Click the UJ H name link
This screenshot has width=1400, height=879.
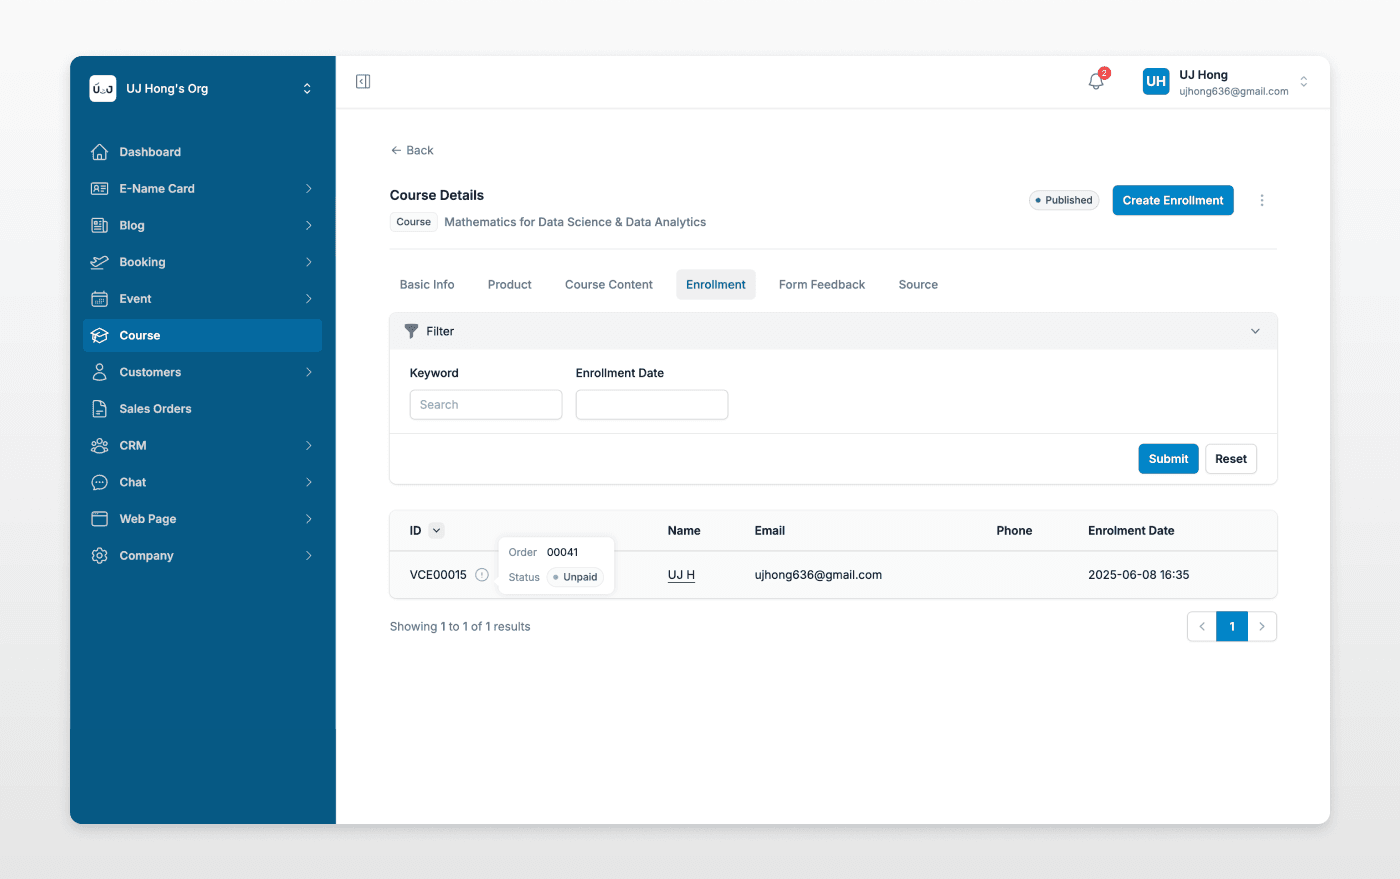click(681, 575)
